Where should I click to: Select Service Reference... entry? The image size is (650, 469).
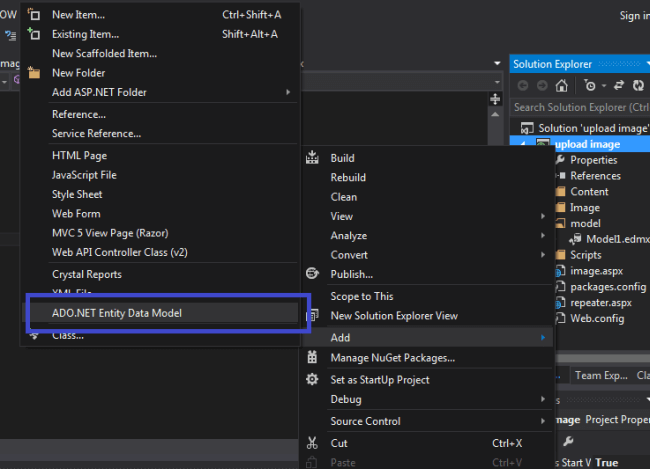tap(96, 134)
